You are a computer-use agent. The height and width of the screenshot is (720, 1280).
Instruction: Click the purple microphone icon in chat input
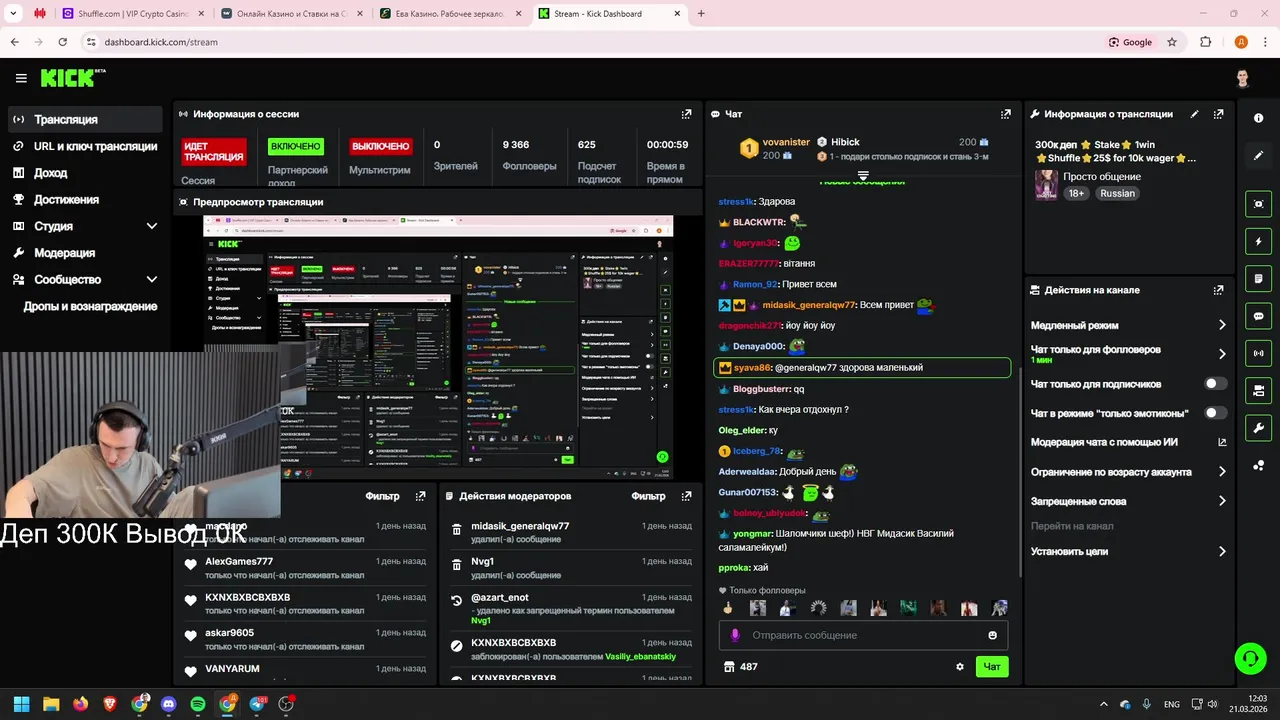pyautogui.click(x=735, y=635)
